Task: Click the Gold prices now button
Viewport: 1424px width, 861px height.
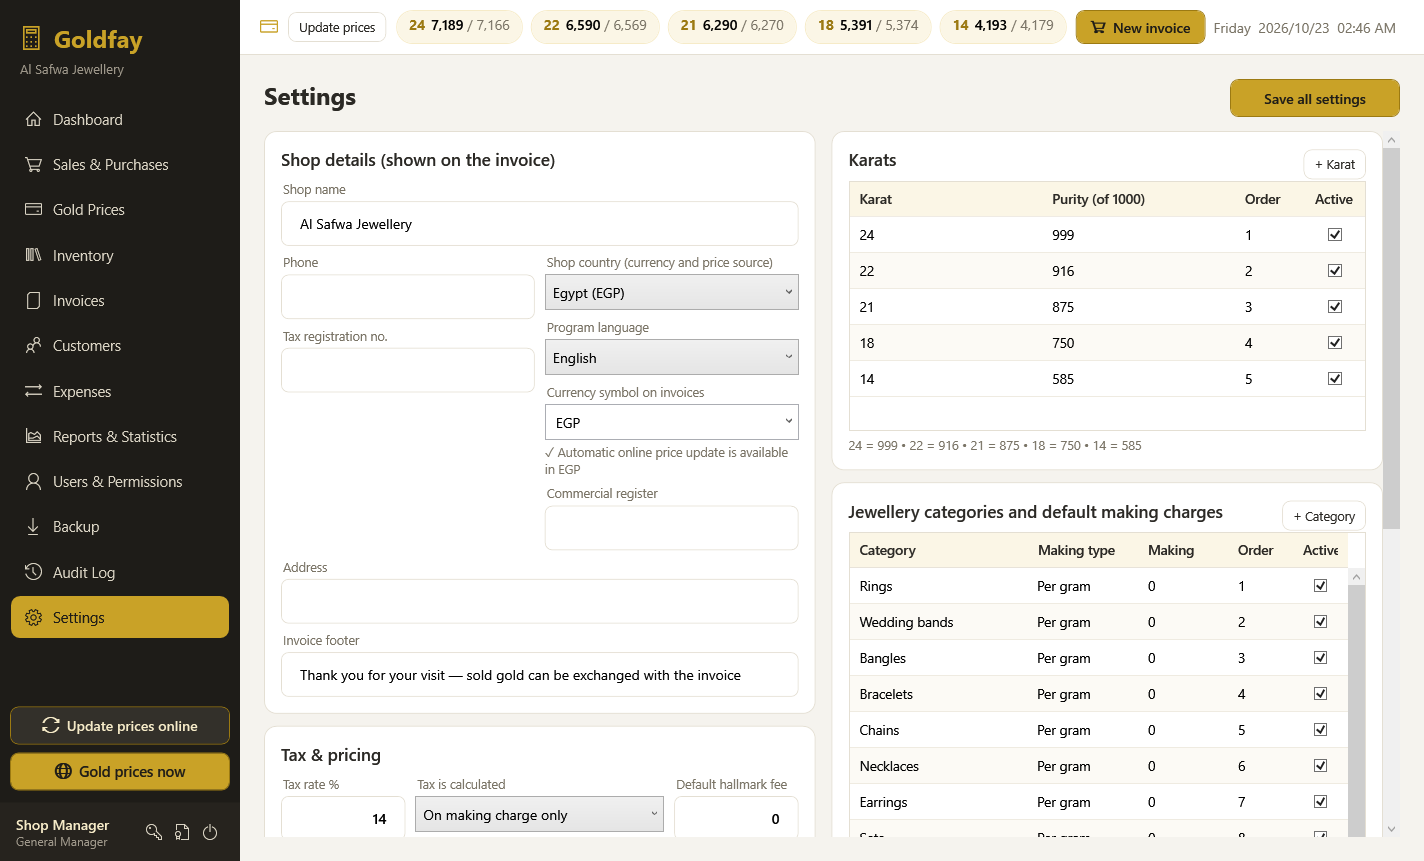Action: (x=120, y=772)
